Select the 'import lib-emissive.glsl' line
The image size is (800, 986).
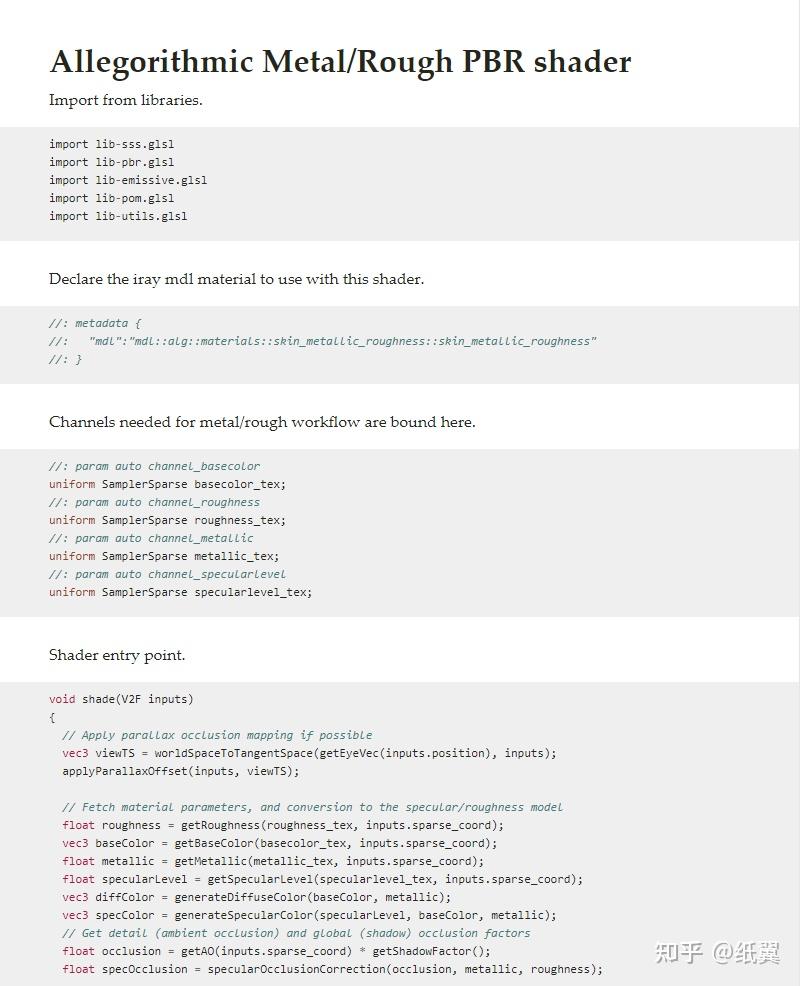pos(128,180)
